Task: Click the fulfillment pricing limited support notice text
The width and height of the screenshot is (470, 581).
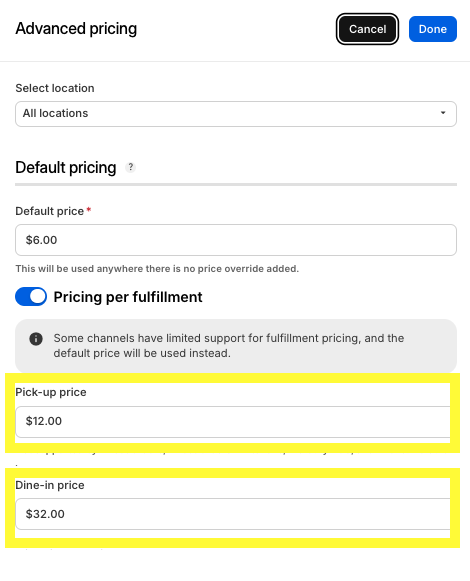Action: tap(229, 346)
